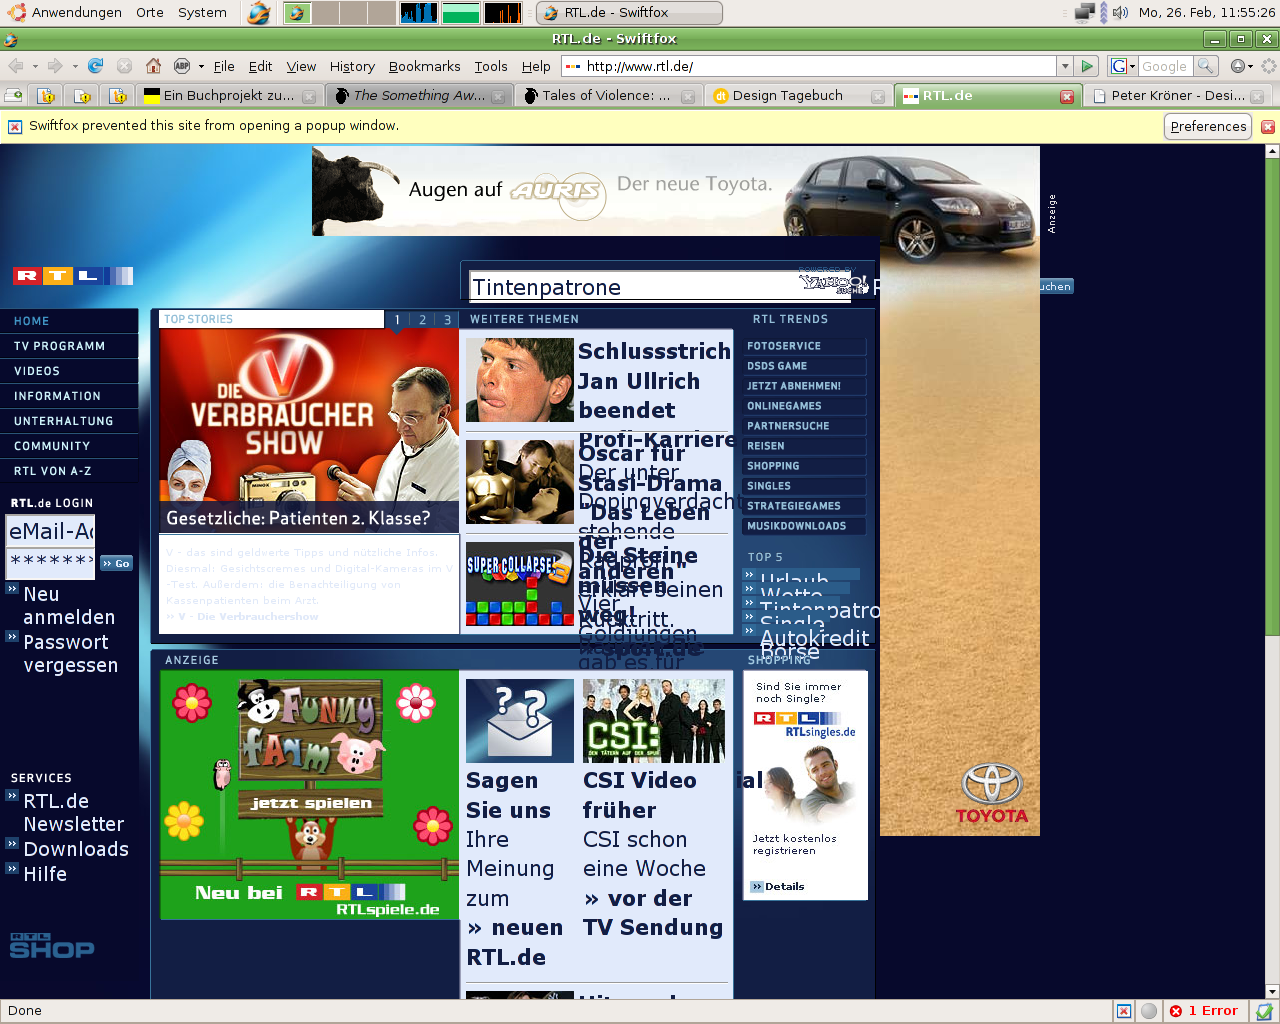1280x1024 pixels.
Task: Open the File menu
Action: pos(224,66)
